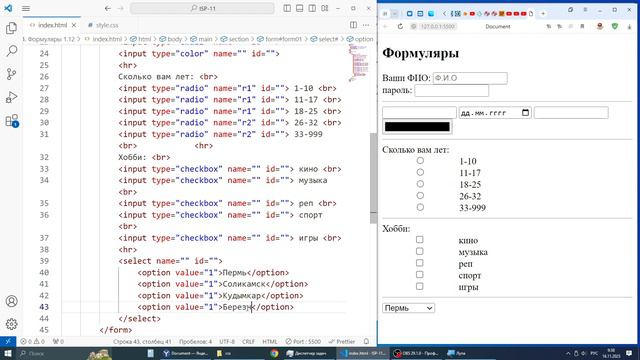The height and width of the screenshot is (360, 640).
Task: Change HTML language mode in status bar
Action: (x=269, y=341)
